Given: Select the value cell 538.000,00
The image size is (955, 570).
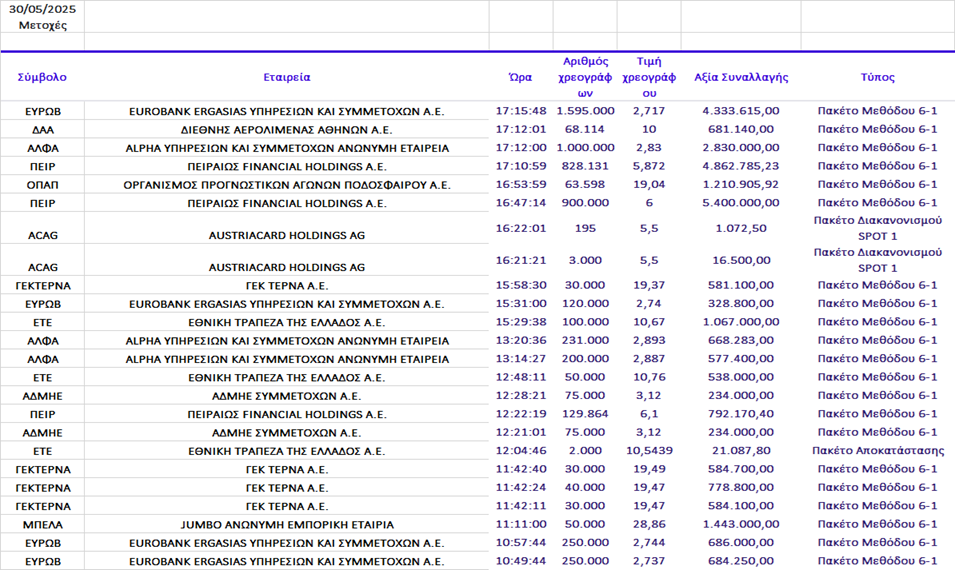Looking at the screenshot, I should (x=741, y=376).
